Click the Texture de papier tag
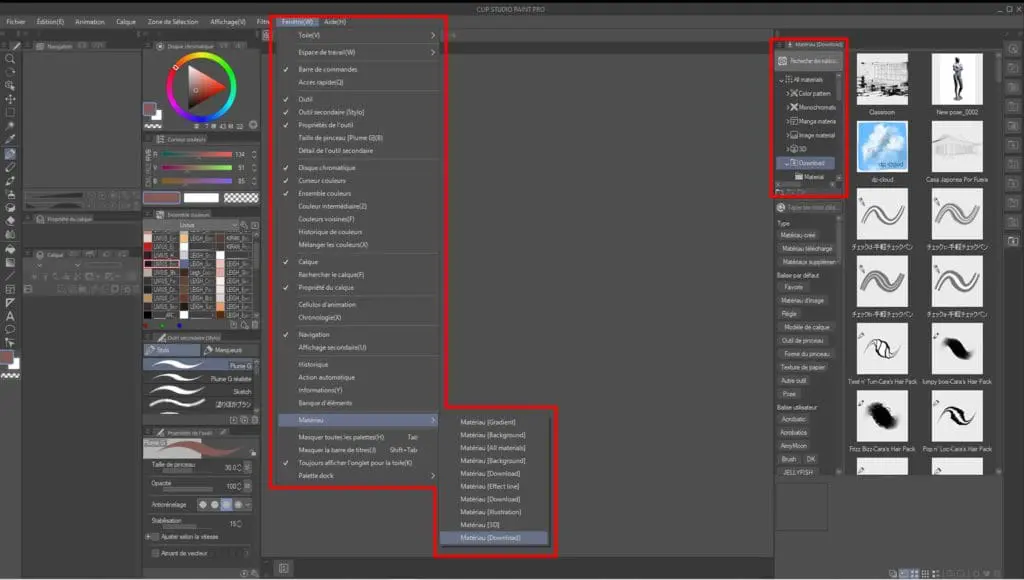This screenshot has height=580, width=1024. click(803, 368)
